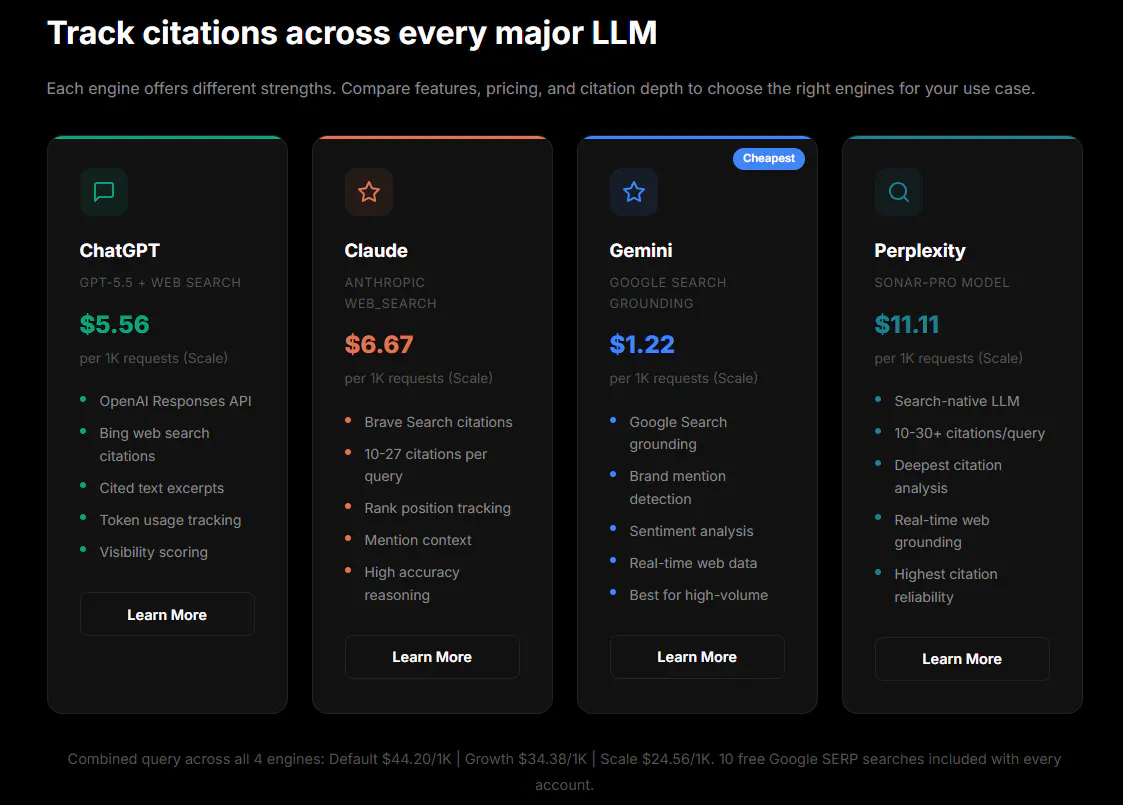1123x805 pixels.
Task: Click 'GPT-5.5 + WEB SEARCH' subtitle
Action: pos(160,283)
